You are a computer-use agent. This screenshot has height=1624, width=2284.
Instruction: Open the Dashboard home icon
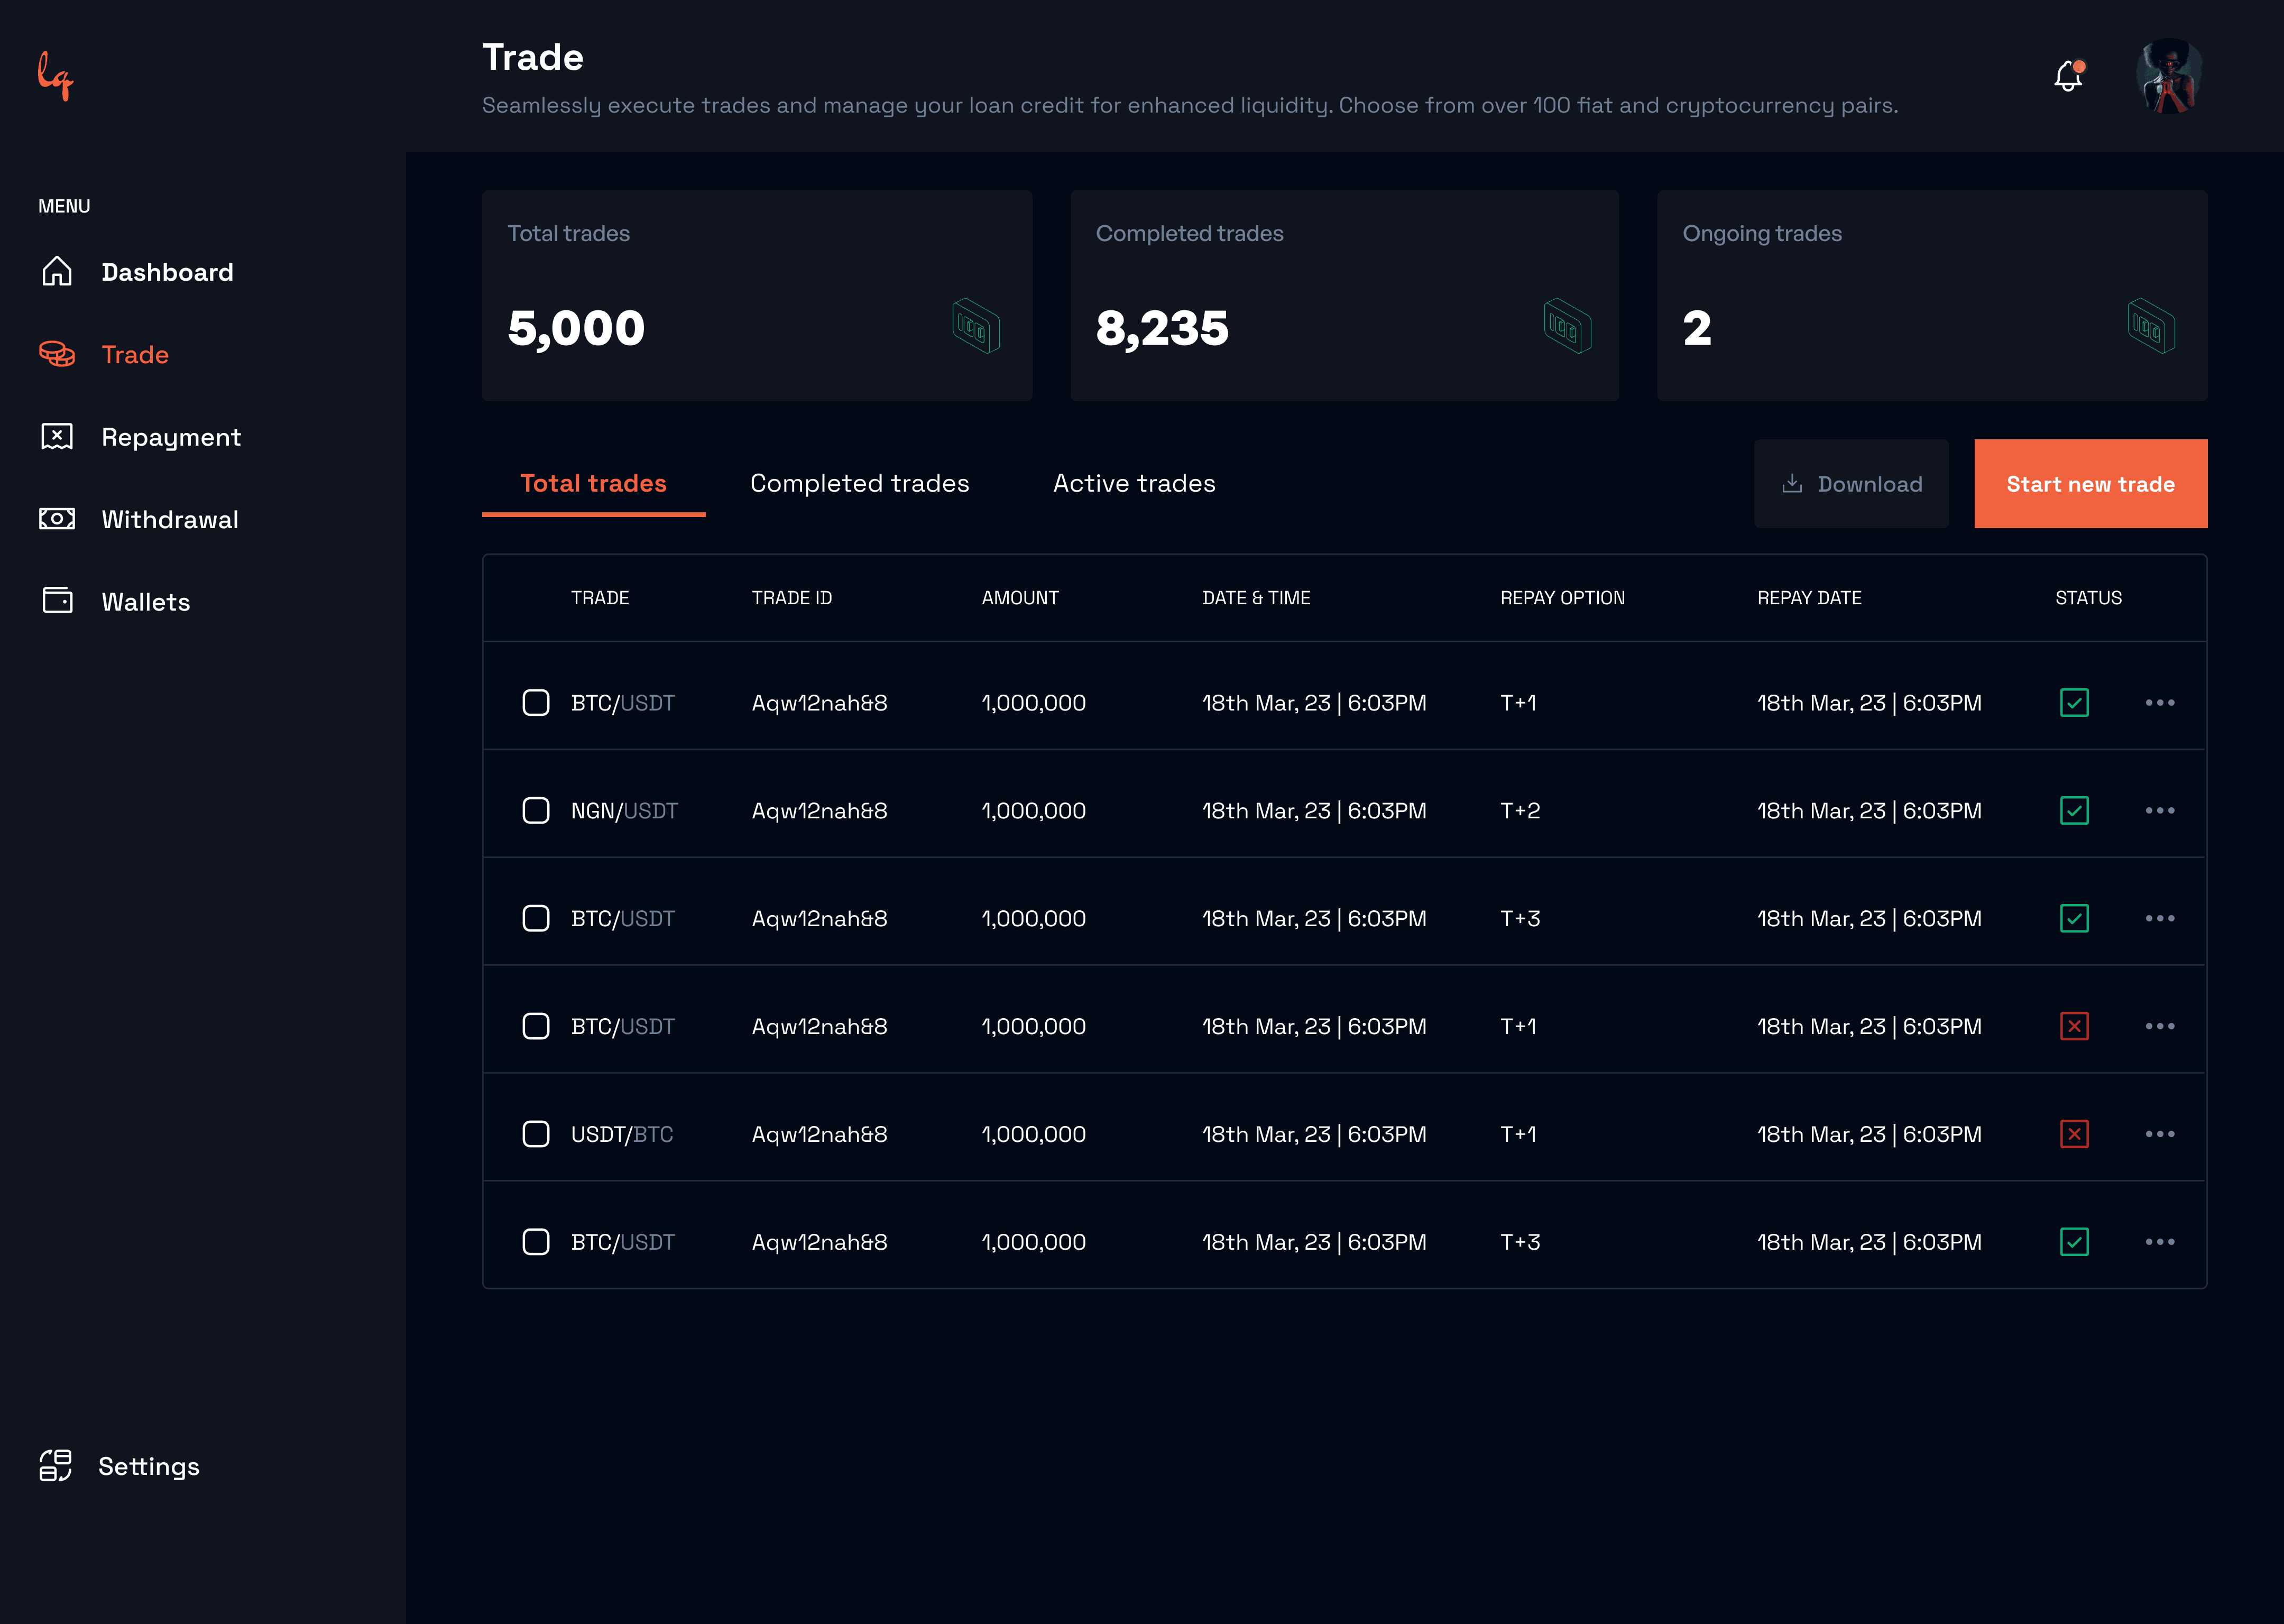click(x=57, y=272)
